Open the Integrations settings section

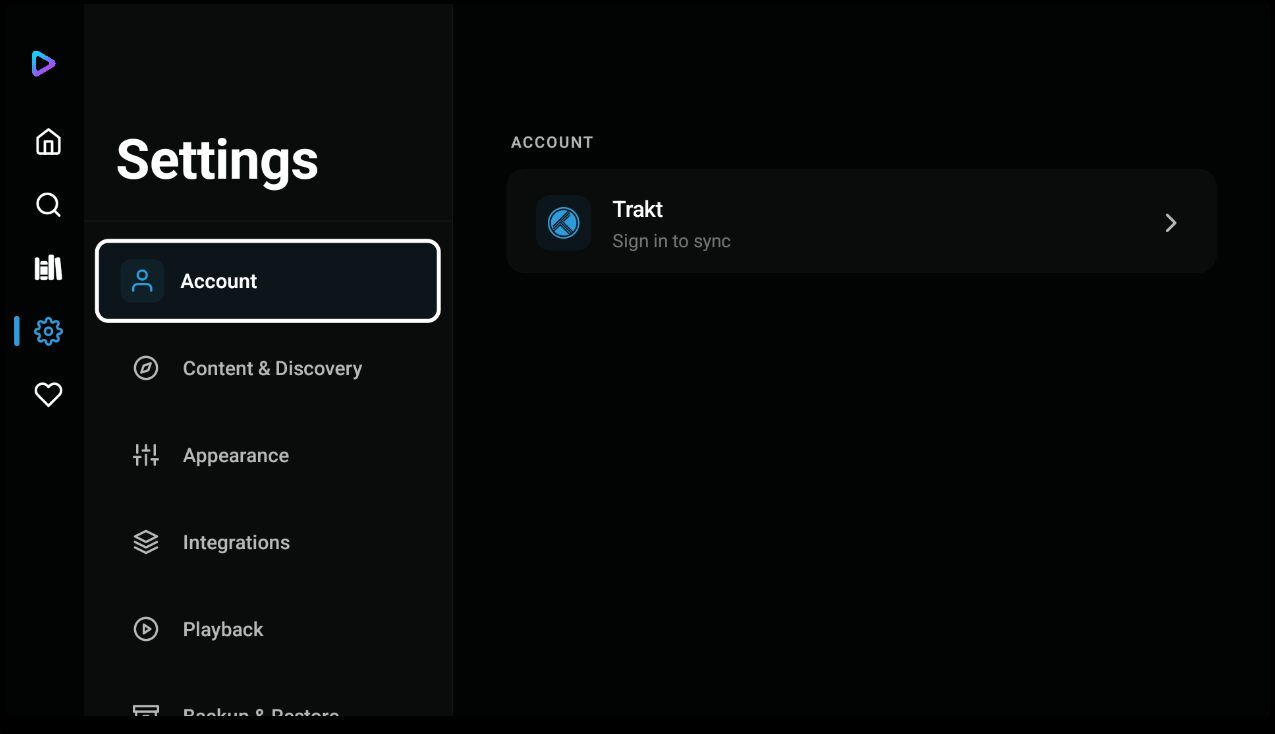[236, 542]
